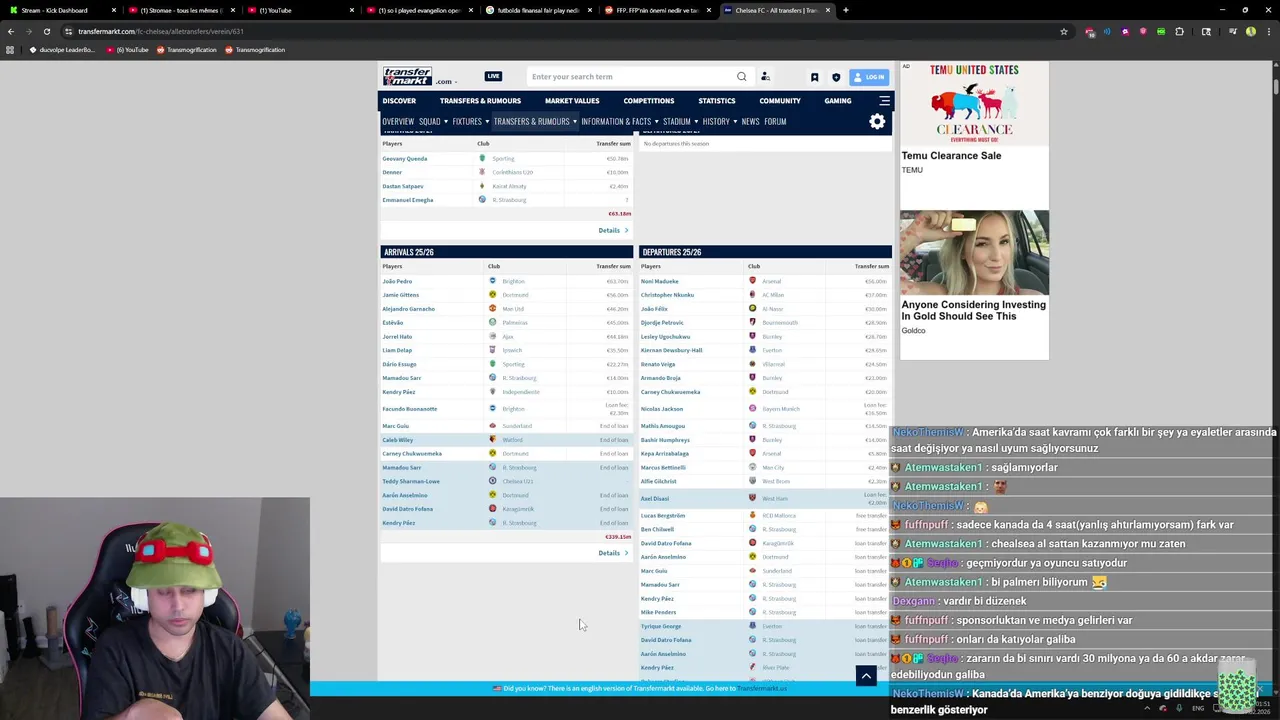The height and width of the screenshot is (720, 1280).
Task: Click Watford crest in Caleb Wiley row
Action: (493, 440)
